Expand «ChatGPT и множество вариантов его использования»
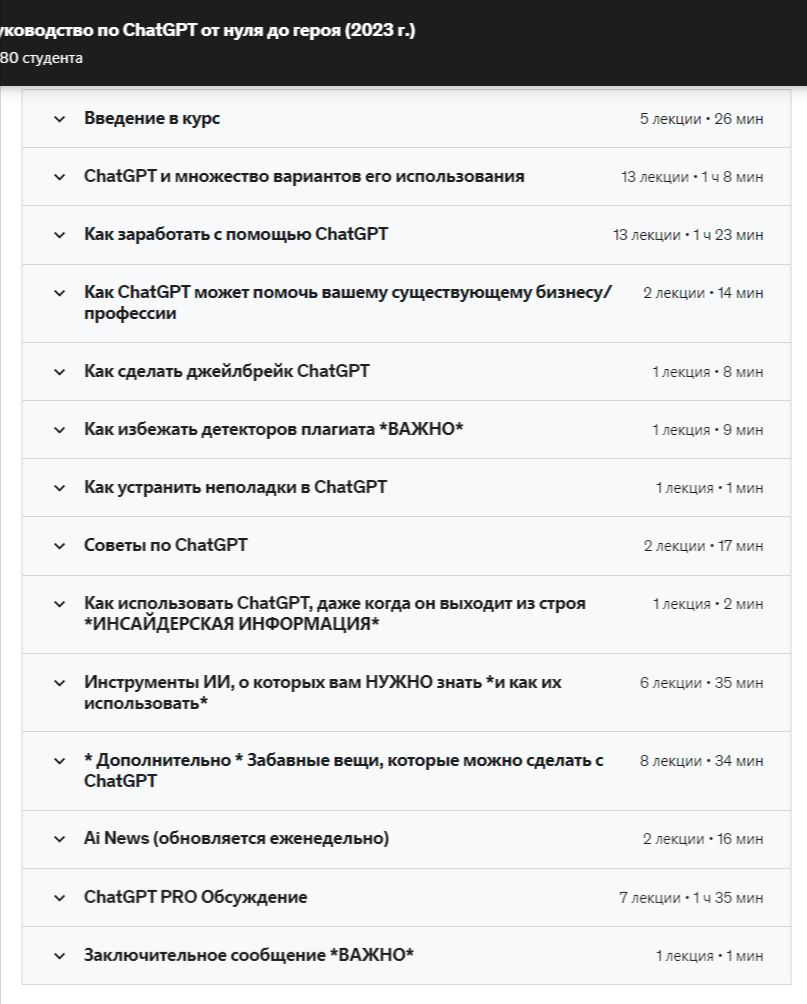 [x=60, y=176]
